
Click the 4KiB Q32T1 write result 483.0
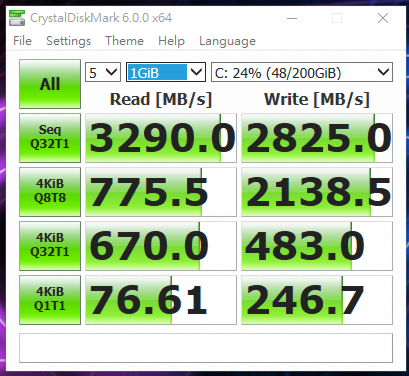click(317, 246)
